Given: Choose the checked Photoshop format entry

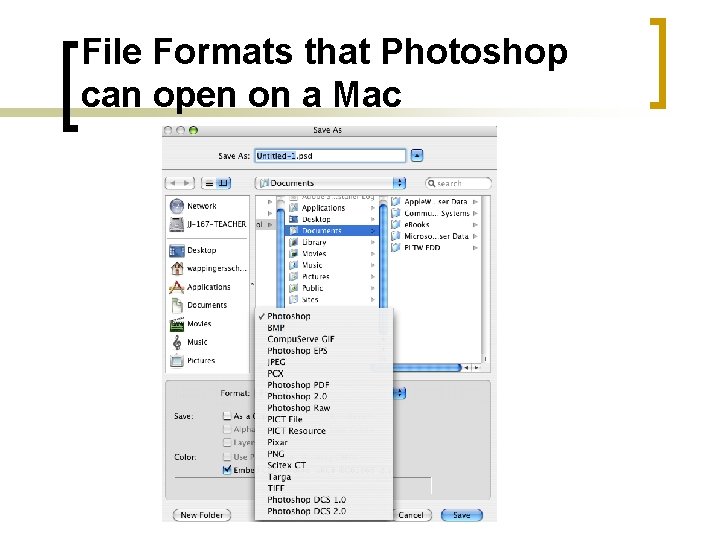Looking at the screenshot, I should [x=324, y=316].
